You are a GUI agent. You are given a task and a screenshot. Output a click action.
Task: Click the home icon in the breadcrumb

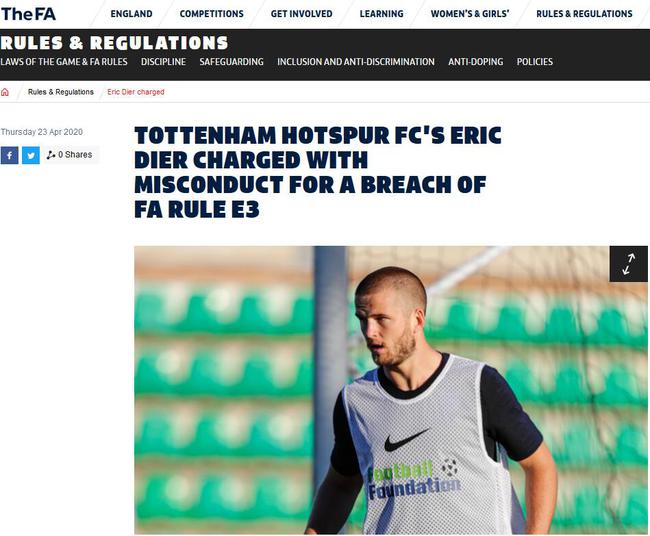click(5, 92)
